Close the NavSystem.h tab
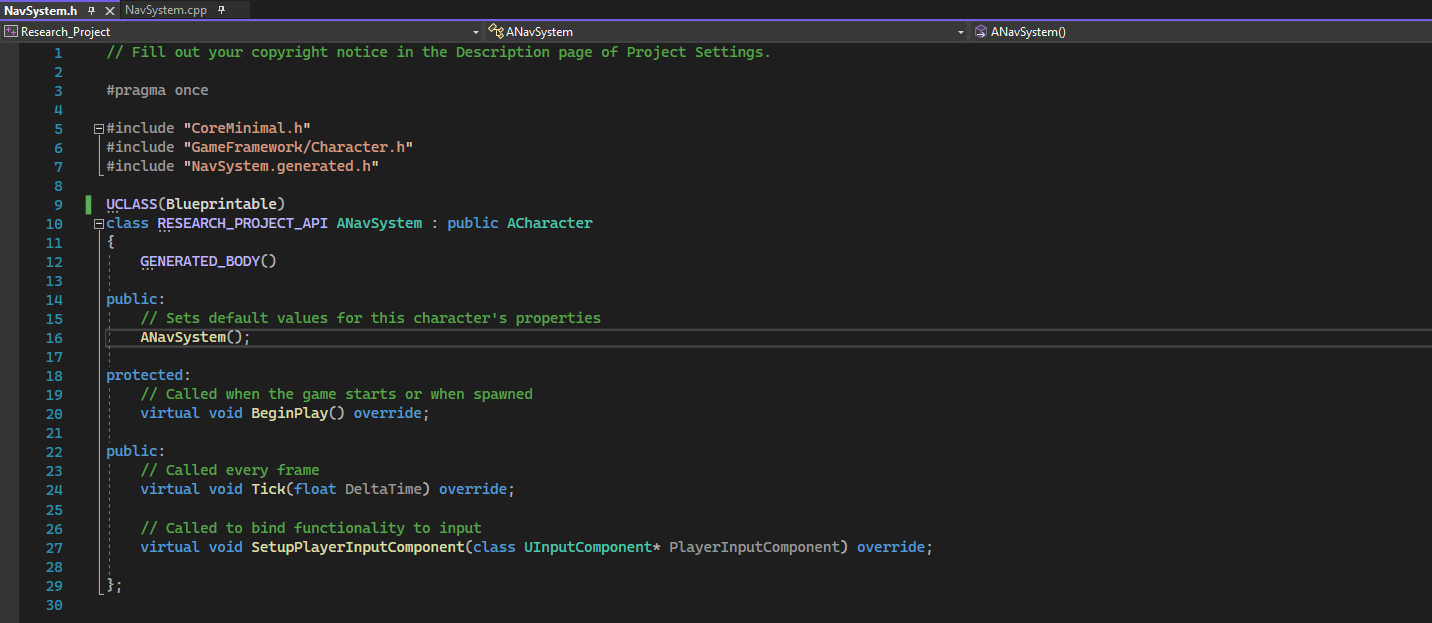The image size is (1432, 623). tap(108, 10)
